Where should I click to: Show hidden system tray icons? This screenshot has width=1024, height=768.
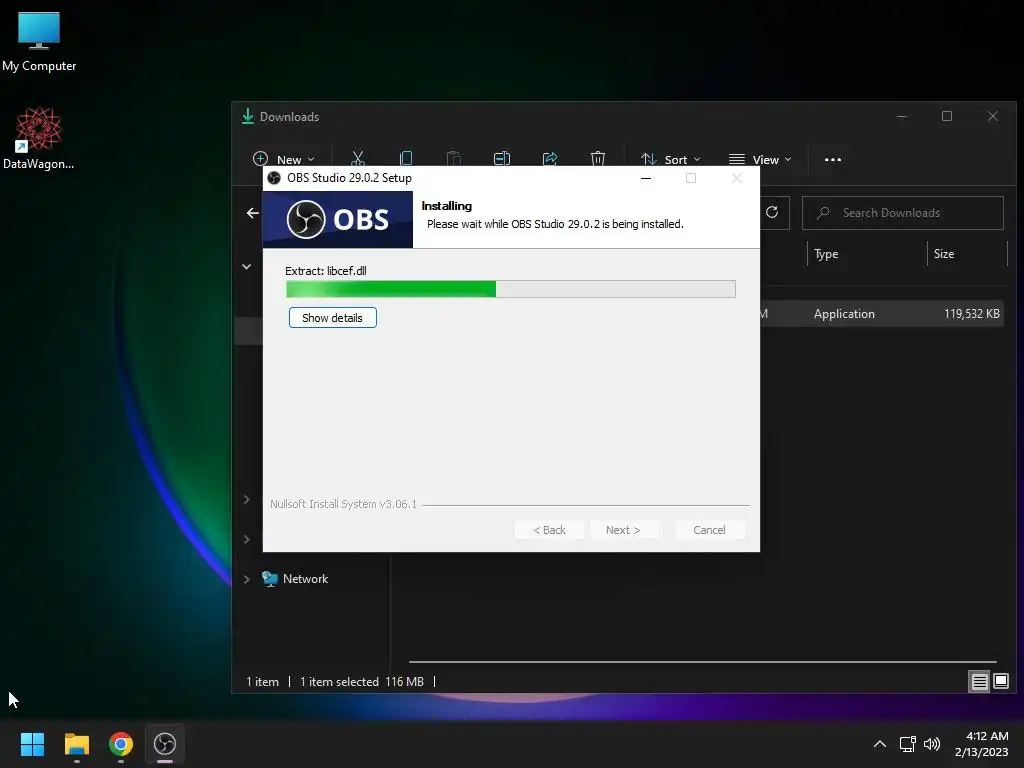[x=880, y=744]
